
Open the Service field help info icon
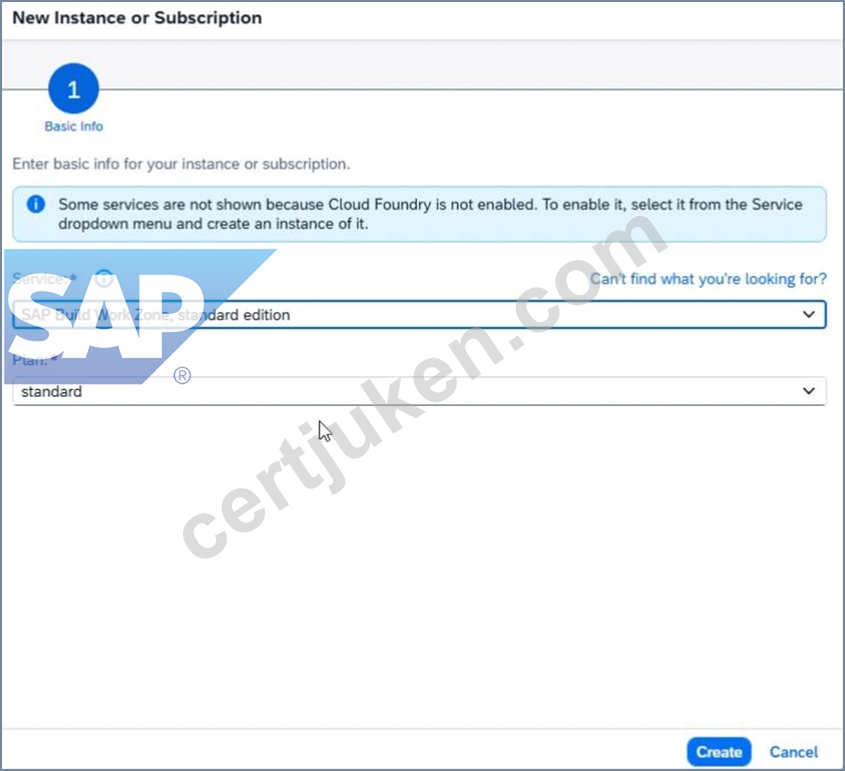[103, 279]
